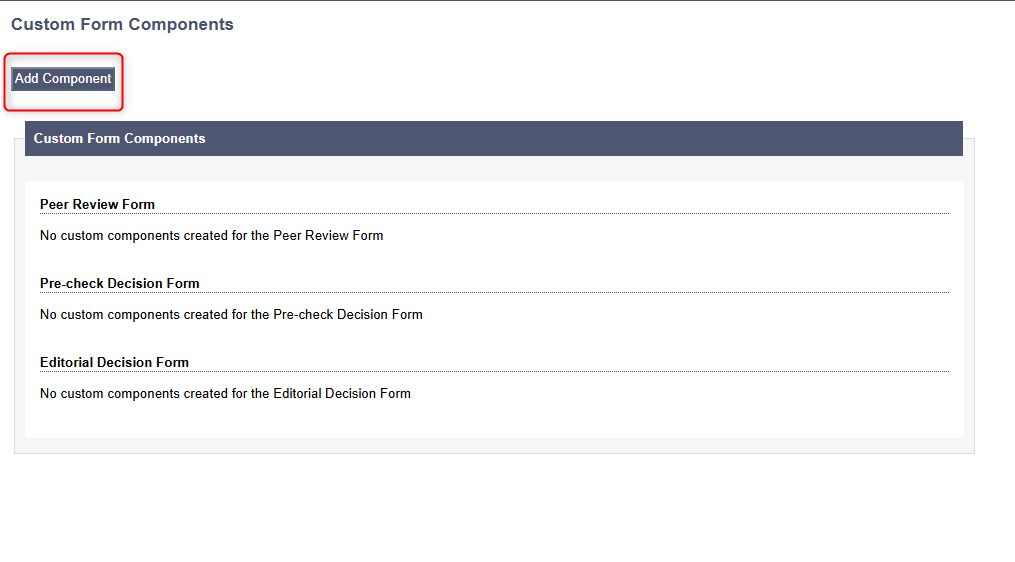Click the empty white area below Editorial Decision message

tap(500, 420)
